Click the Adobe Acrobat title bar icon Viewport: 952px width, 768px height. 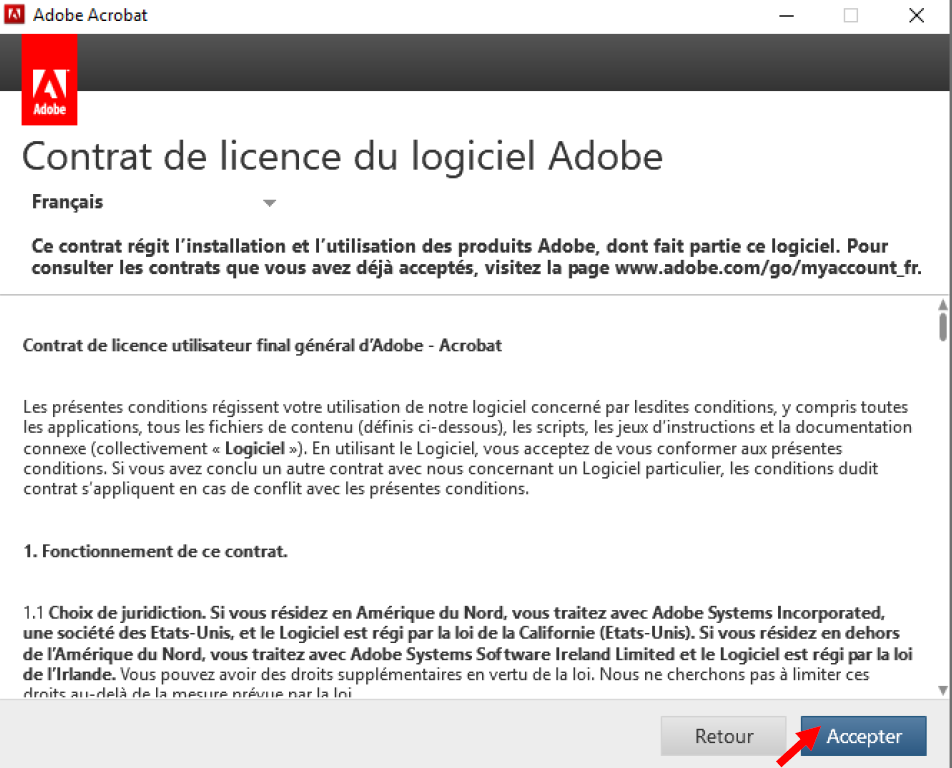tap(15, 16)
